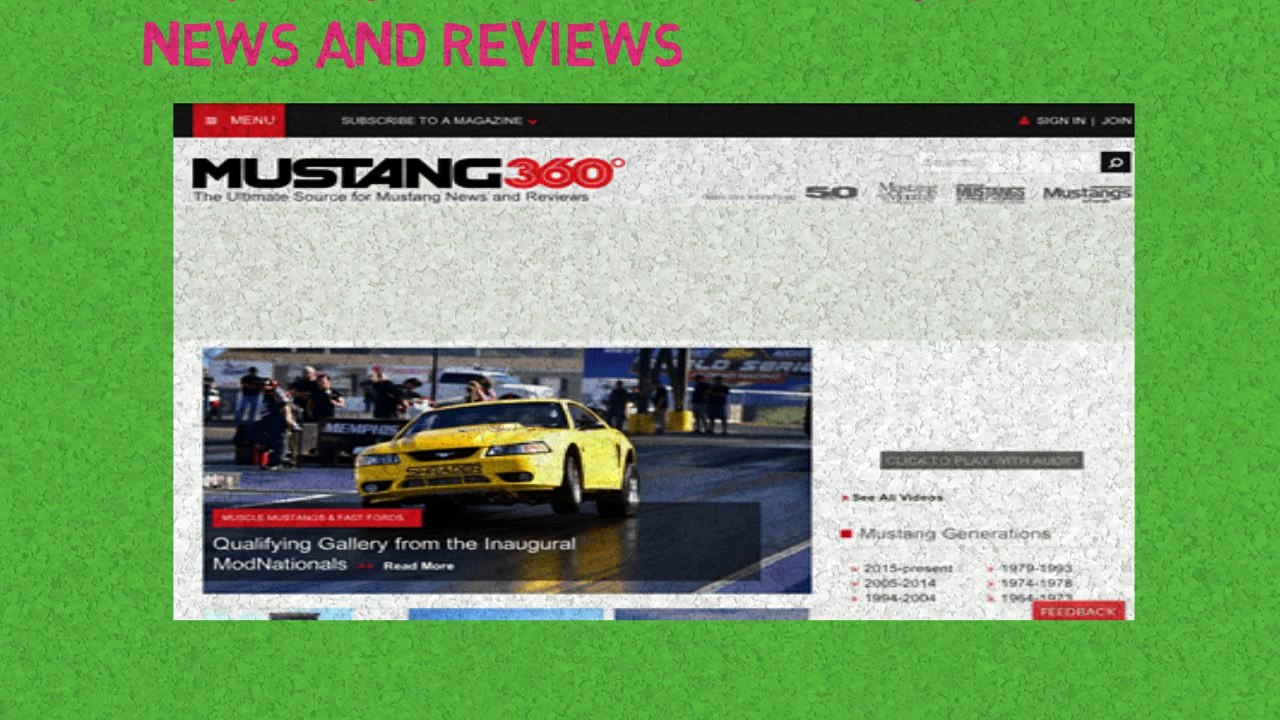Open the red FEEDBACK button

(1078, 611)
